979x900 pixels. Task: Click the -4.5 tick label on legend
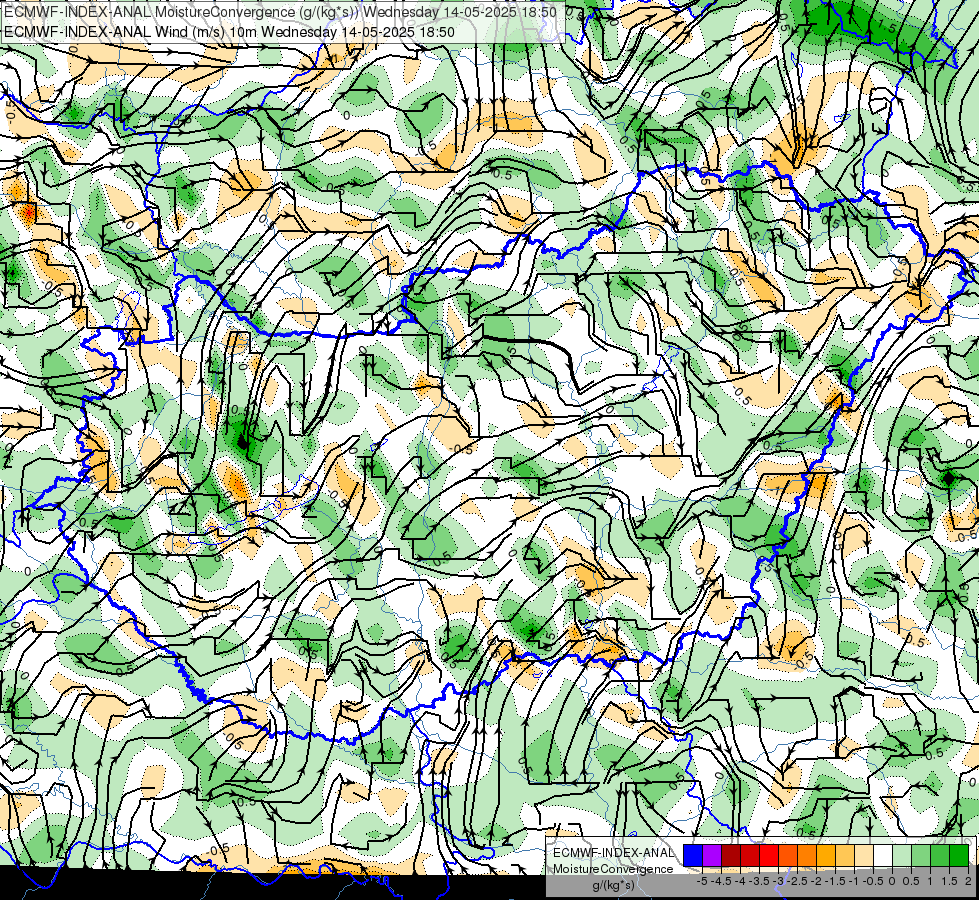pos(721,881)
